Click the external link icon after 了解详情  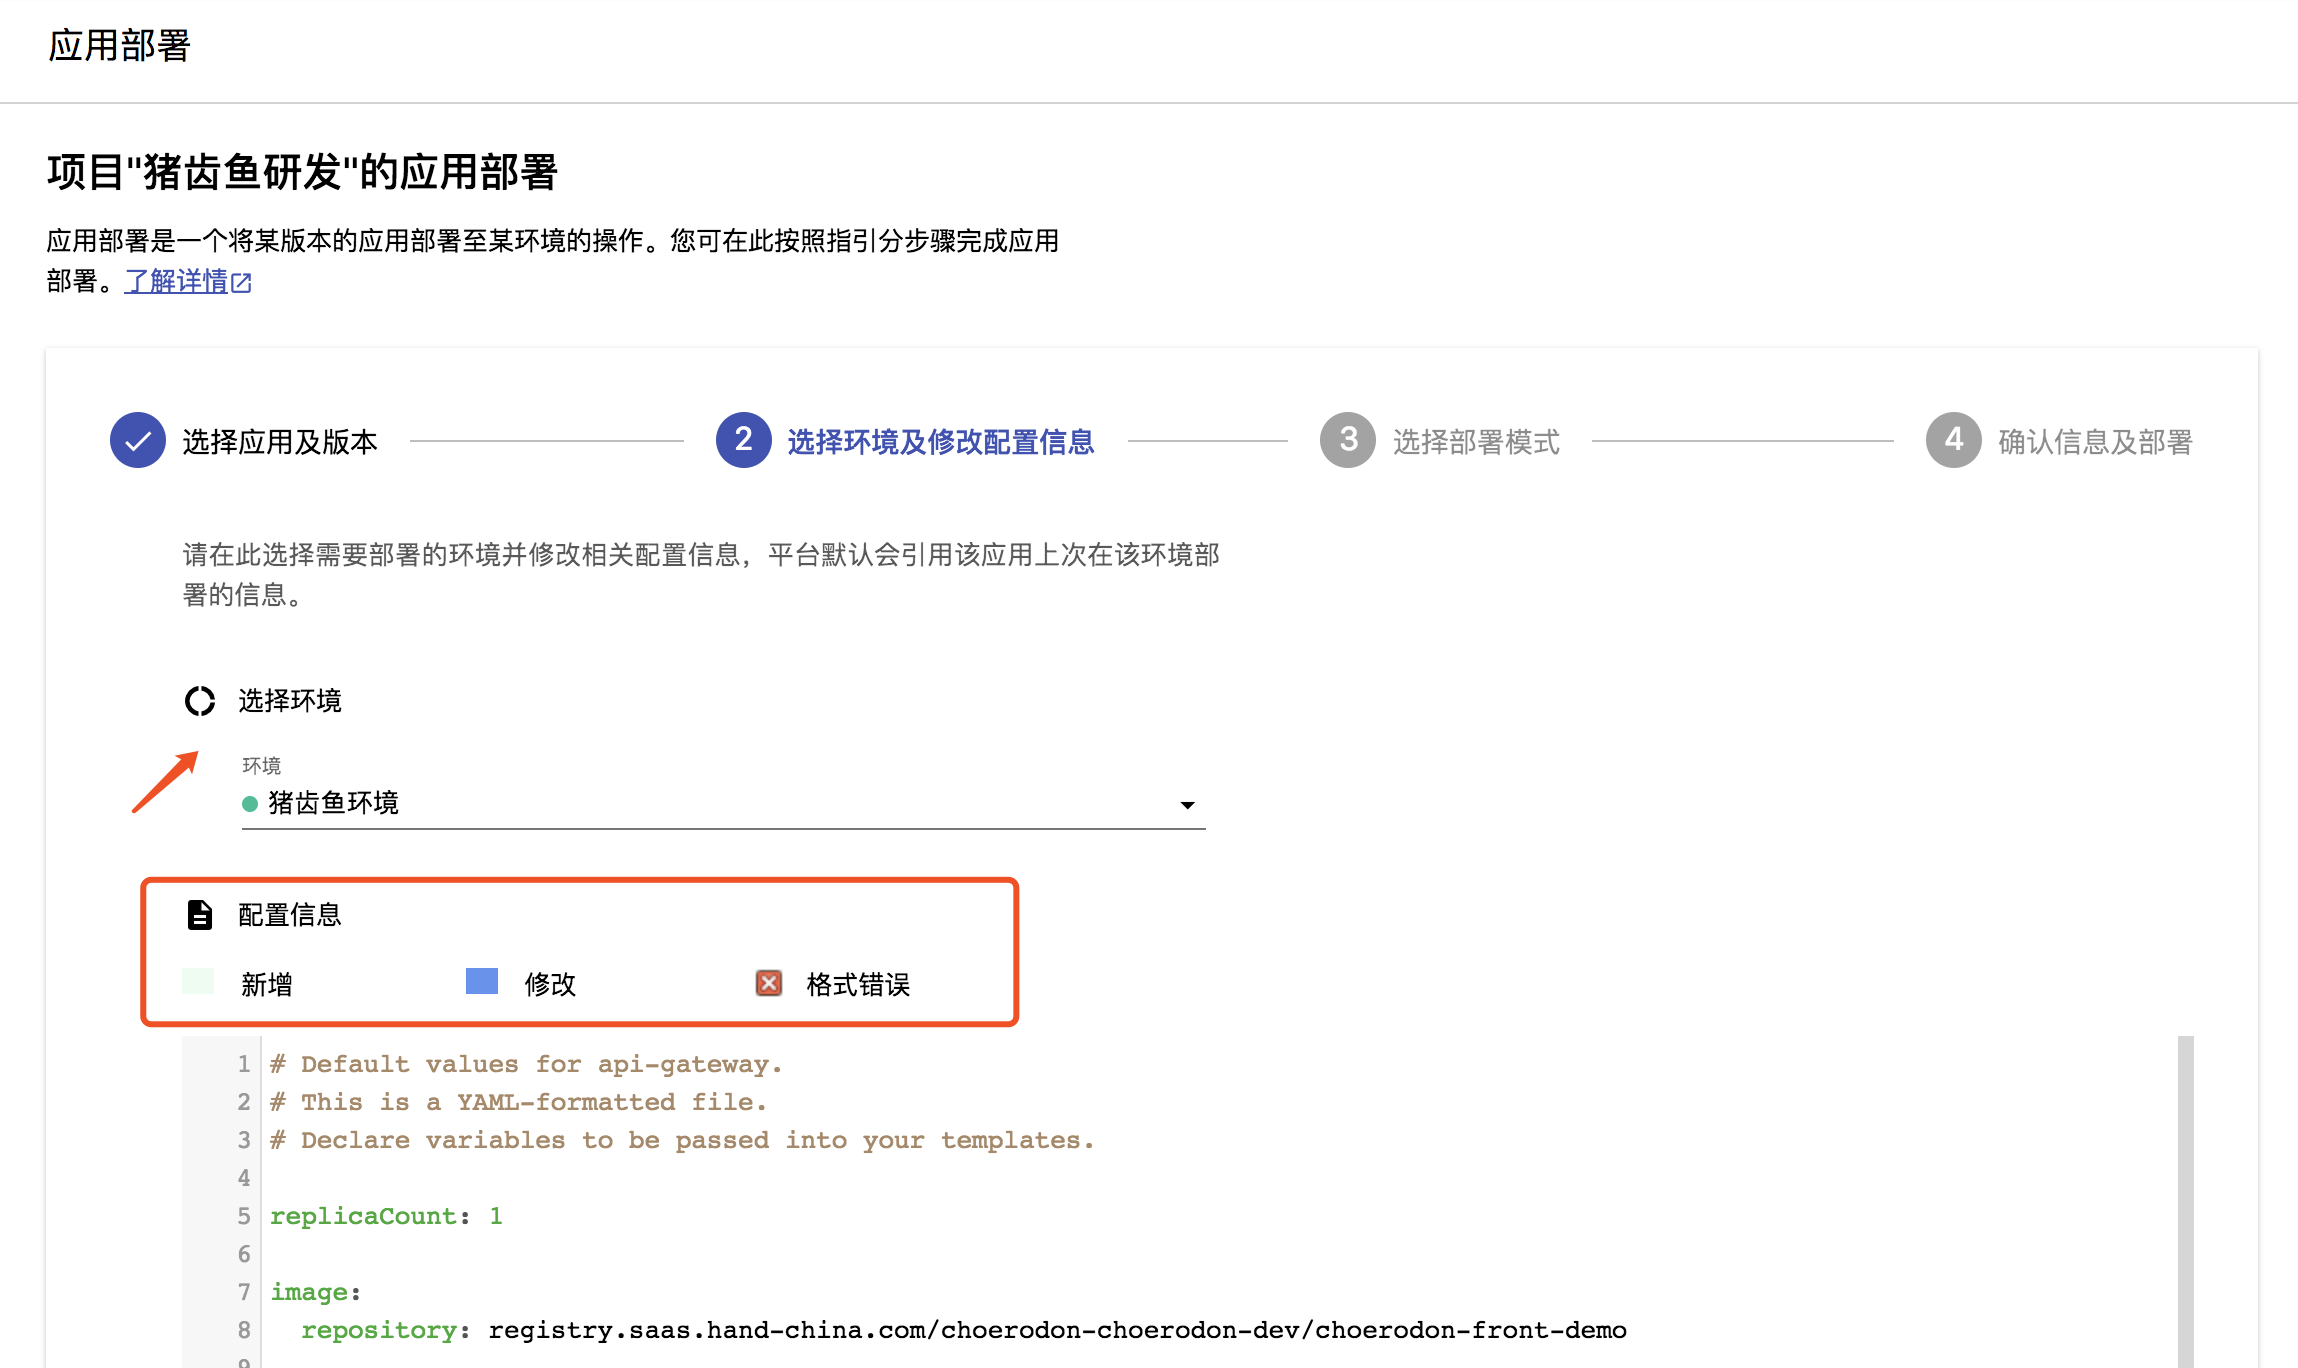coord(241,283)
